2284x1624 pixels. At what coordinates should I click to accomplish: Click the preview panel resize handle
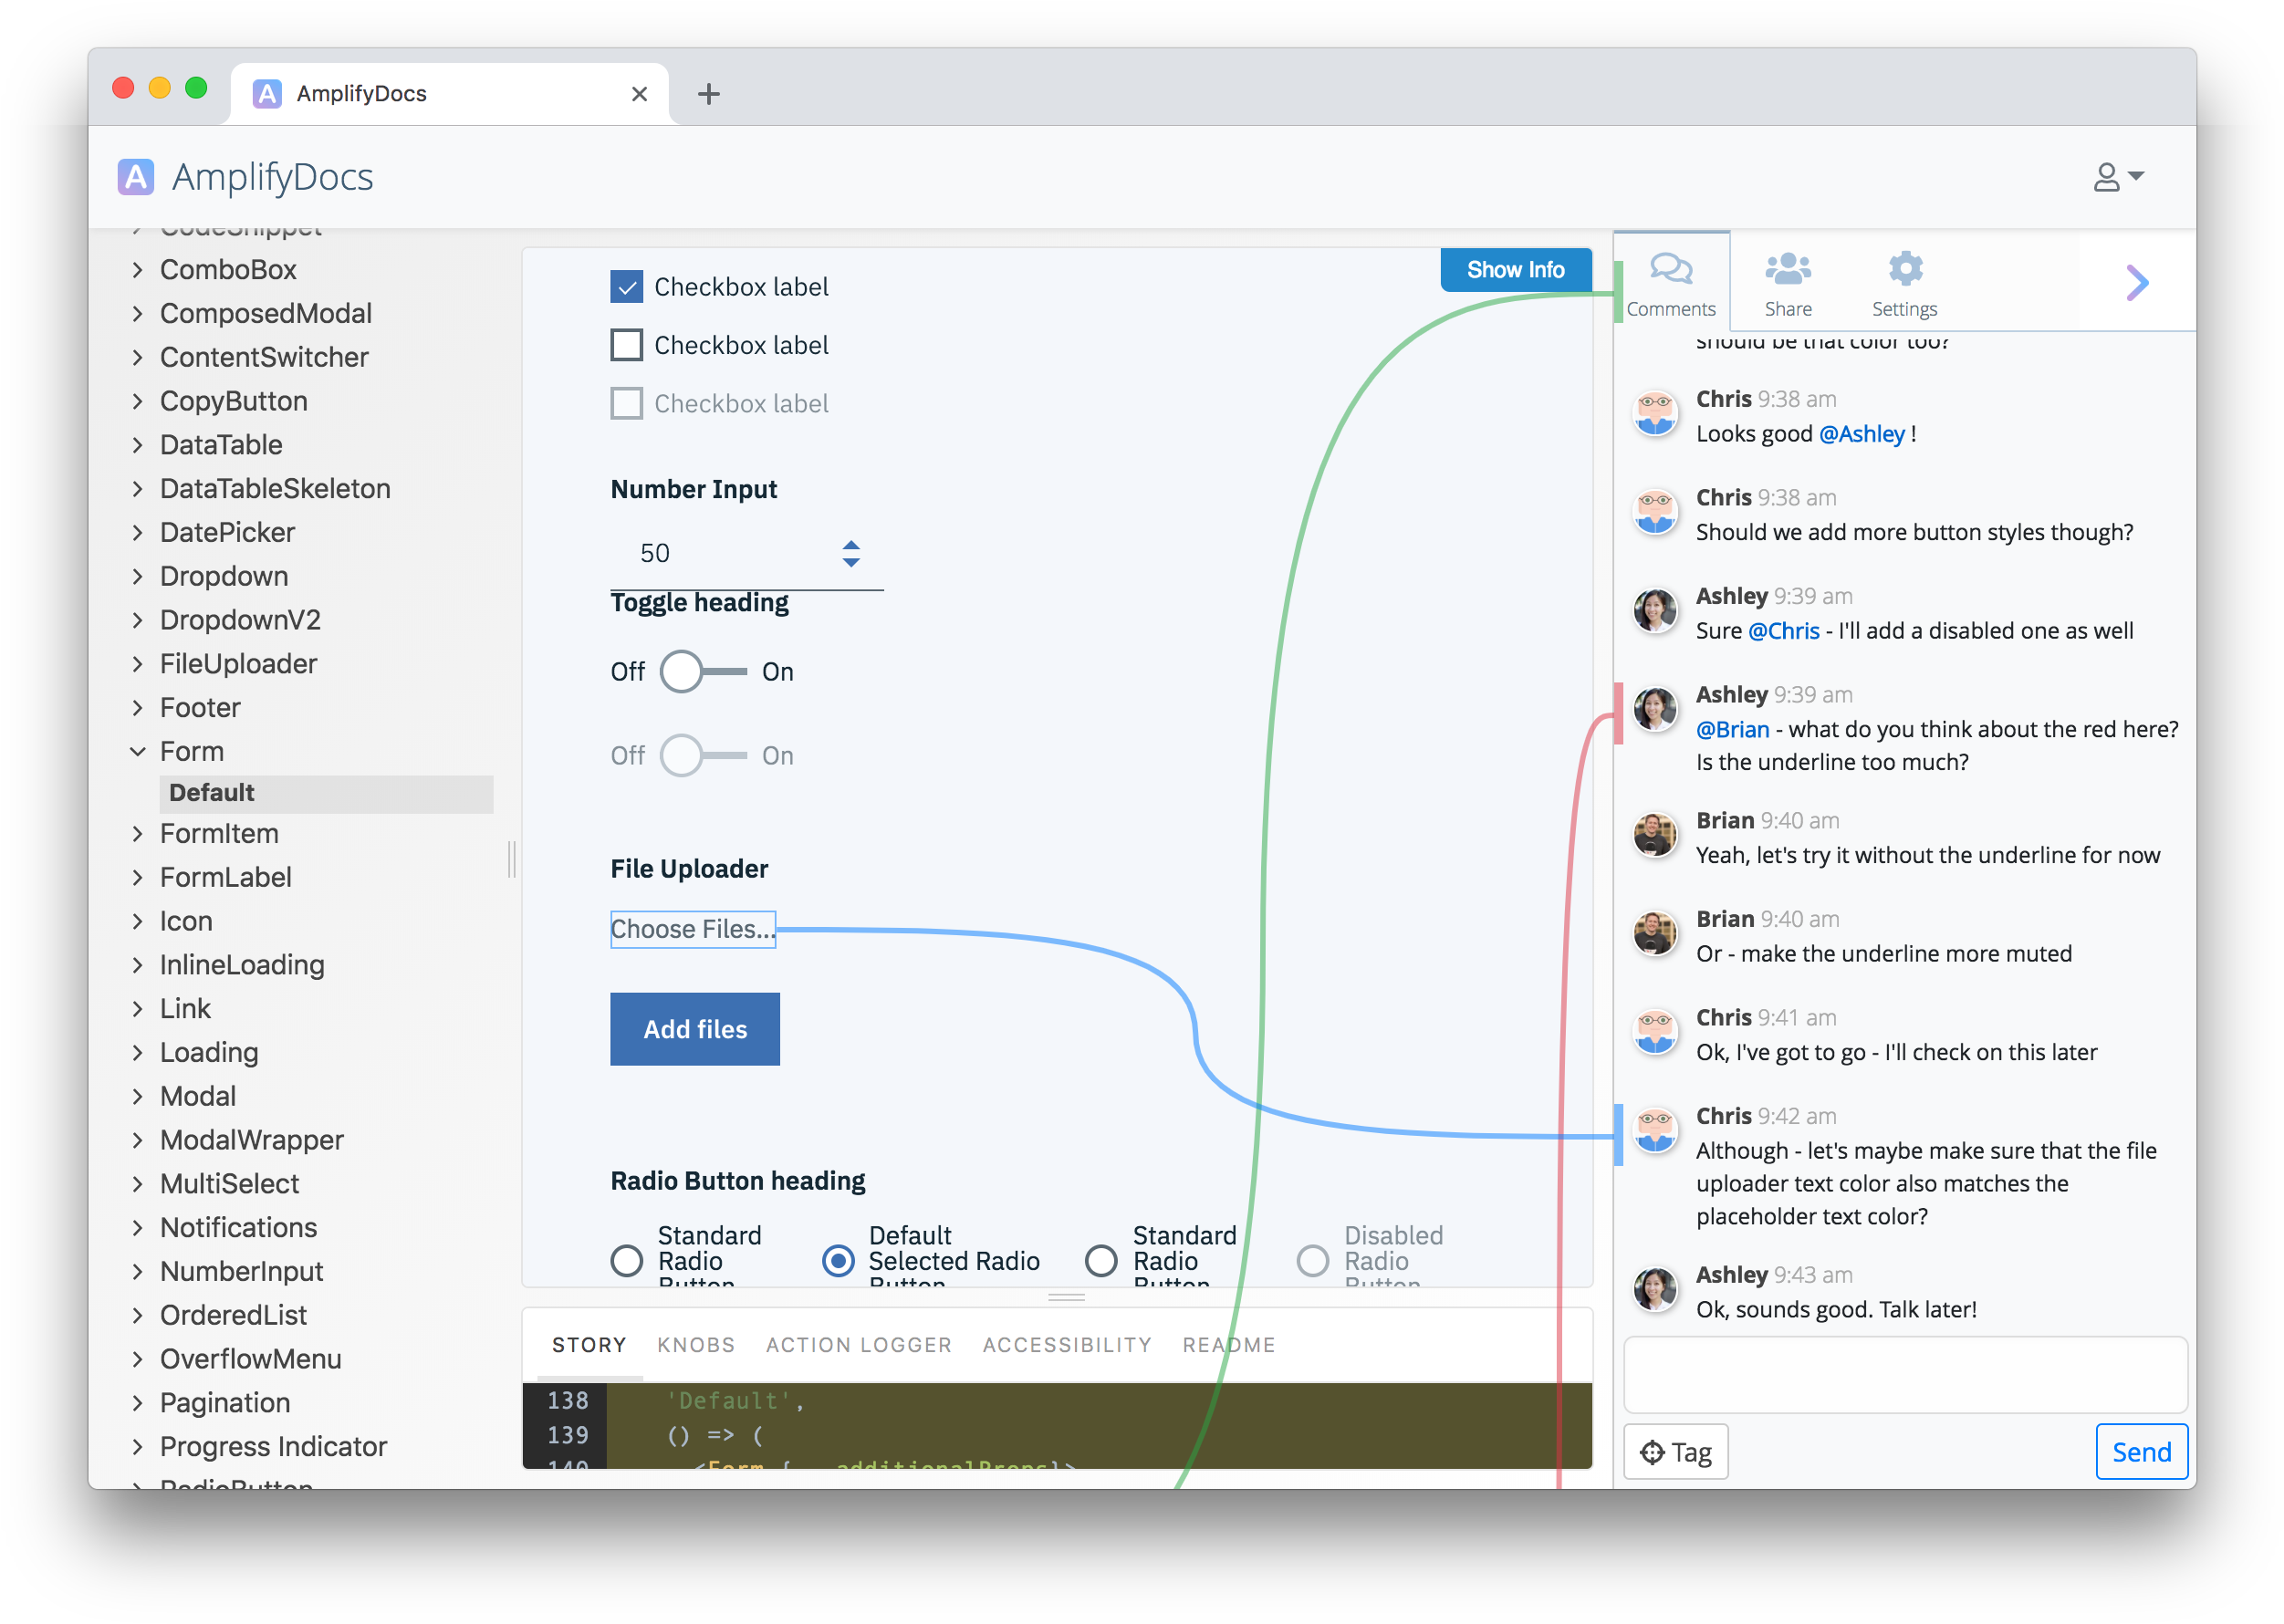tap(1066, 1297)
